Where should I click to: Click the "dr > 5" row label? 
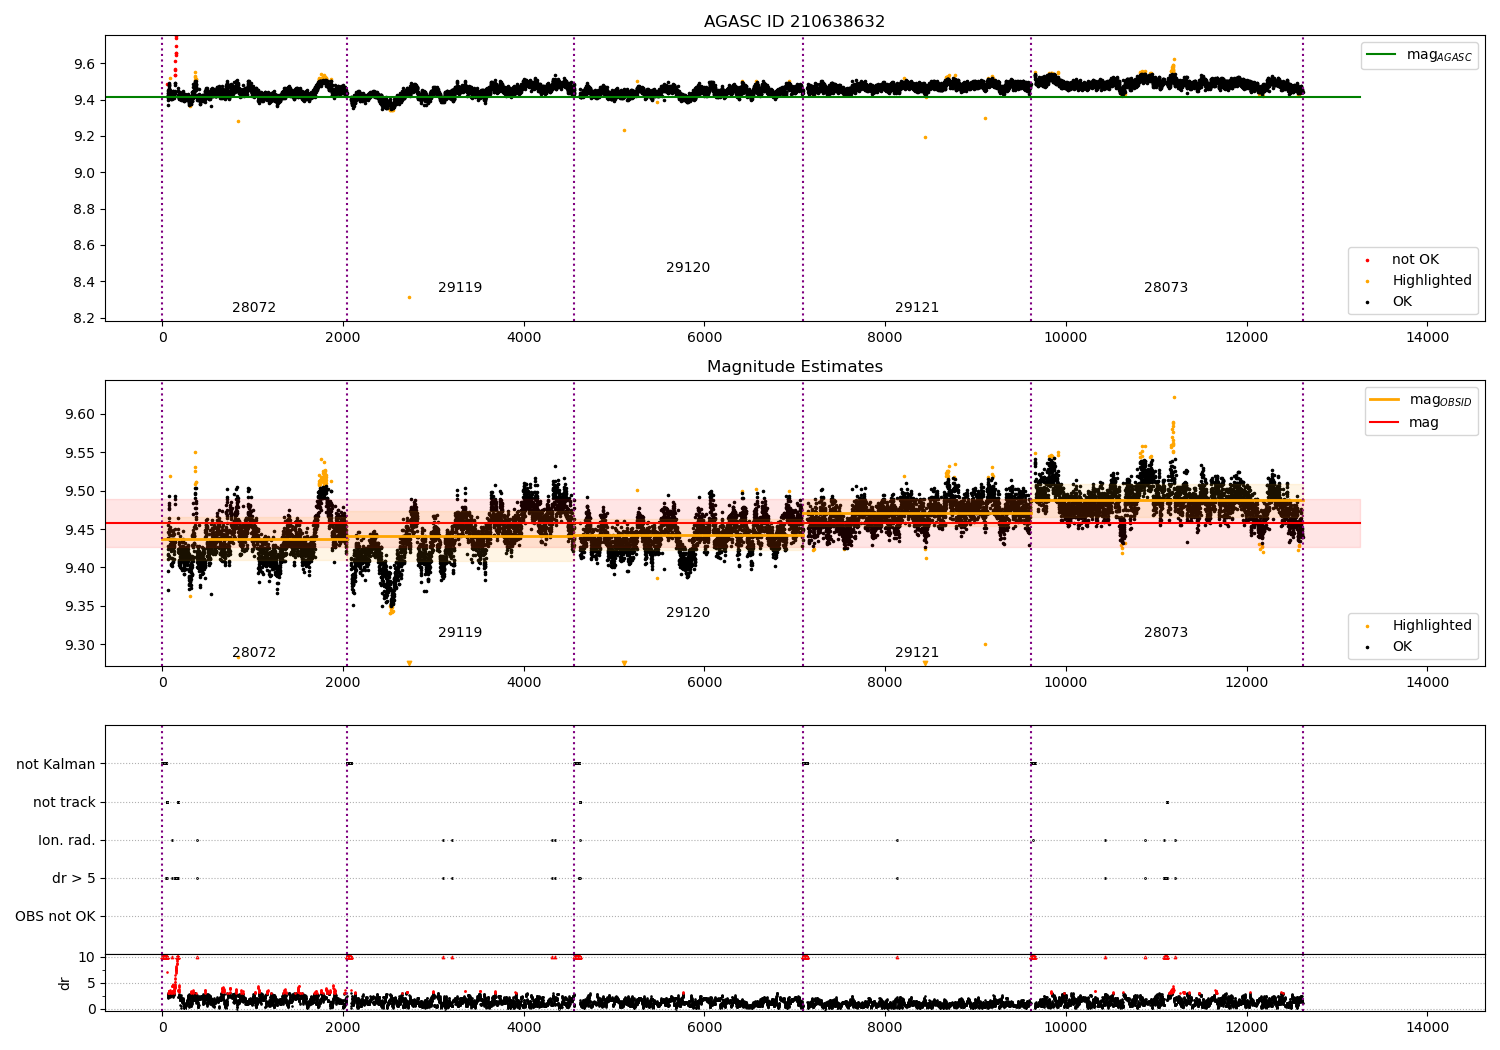coord(74,878)
